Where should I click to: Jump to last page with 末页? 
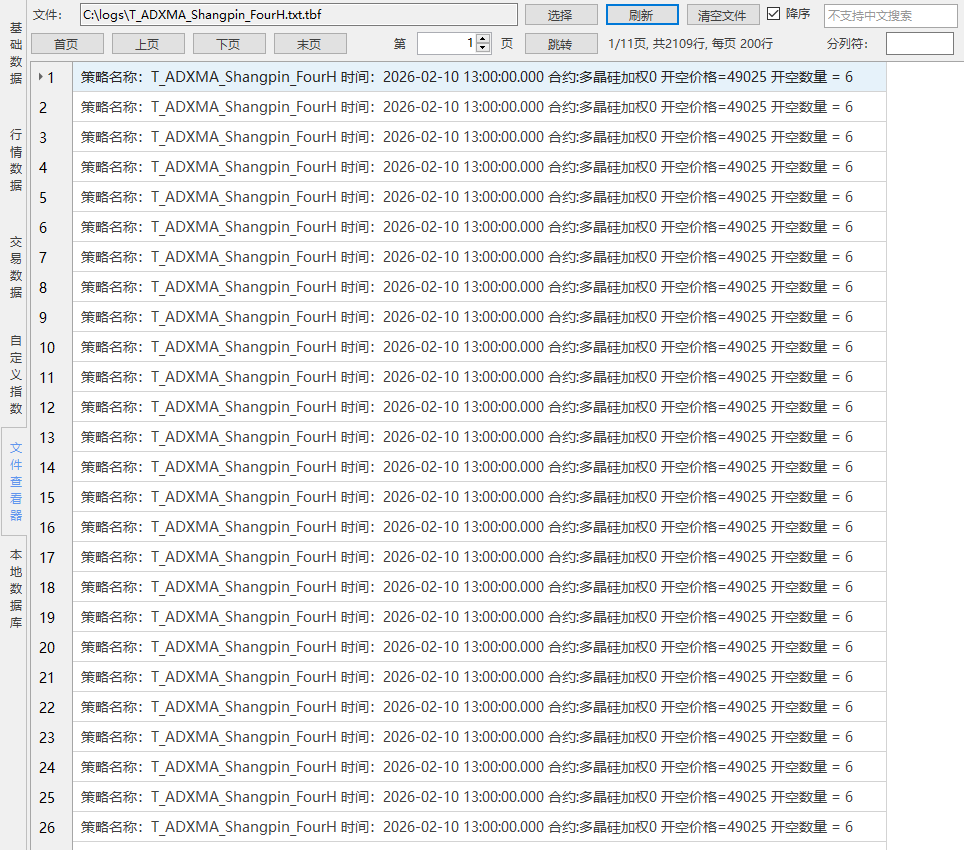[309, 44]
